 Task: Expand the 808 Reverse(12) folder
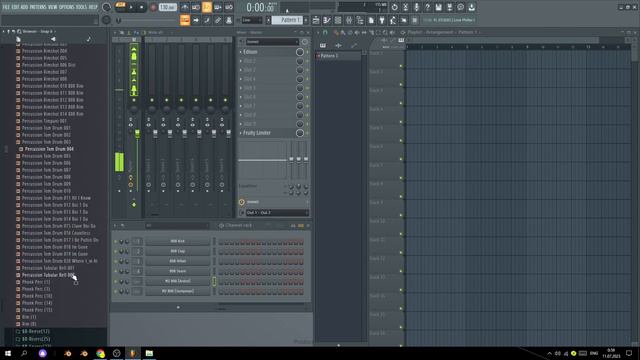click(36, 331)
